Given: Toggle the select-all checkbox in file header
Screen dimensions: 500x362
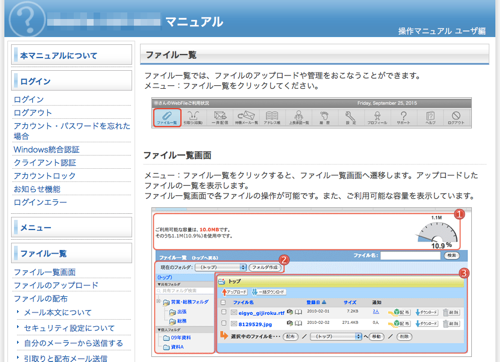Looking at the screenshot, I should 224,302.
